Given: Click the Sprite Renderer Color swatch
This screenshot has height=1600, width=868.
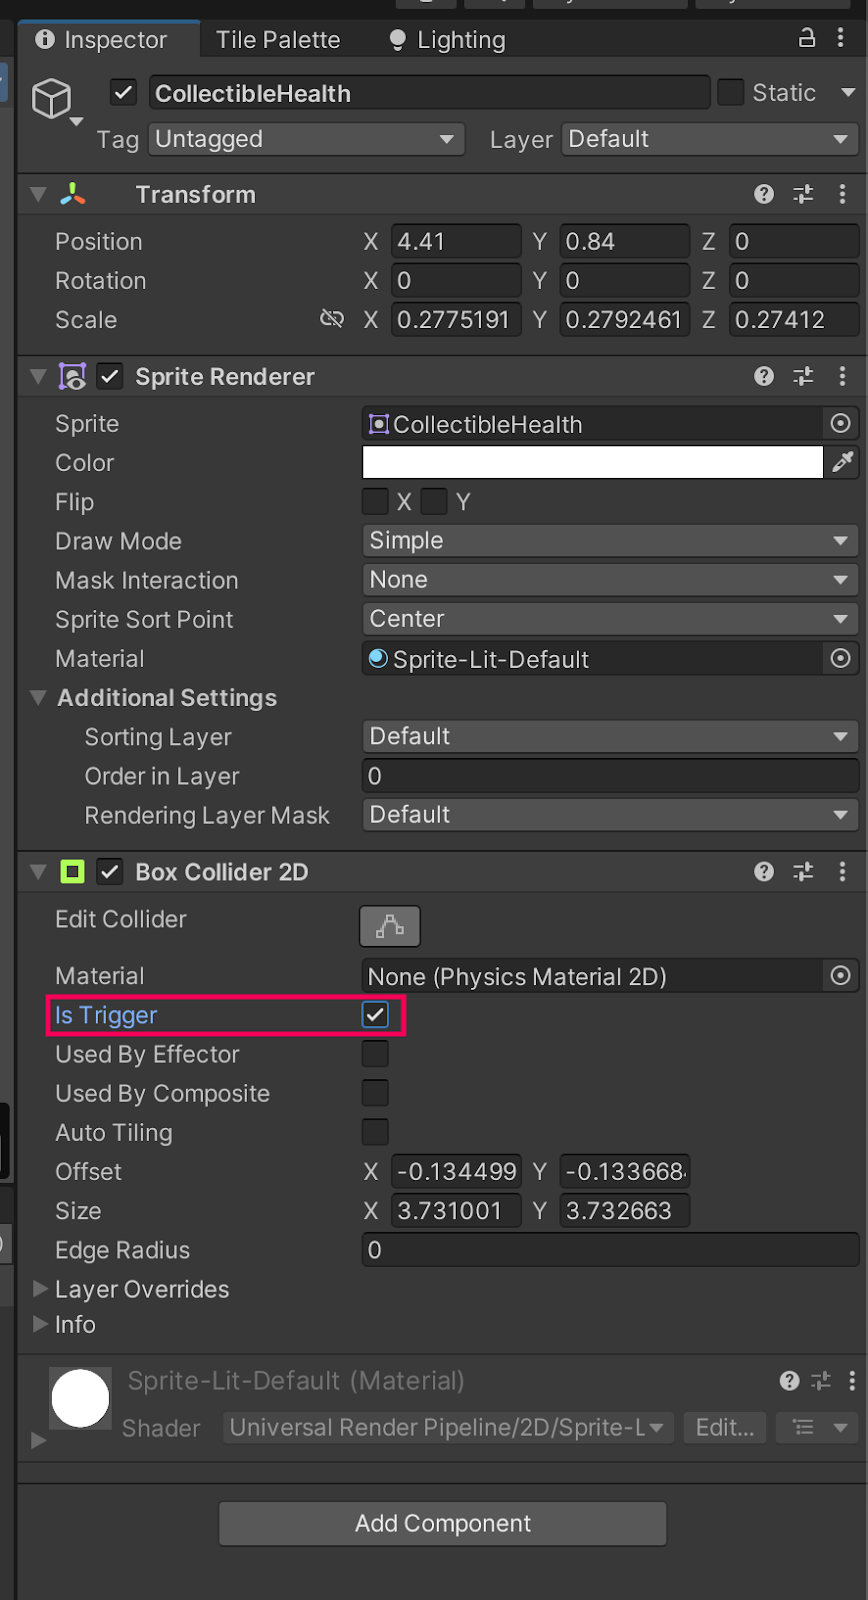Looking at the screenshot, I should tap(592, 462).
